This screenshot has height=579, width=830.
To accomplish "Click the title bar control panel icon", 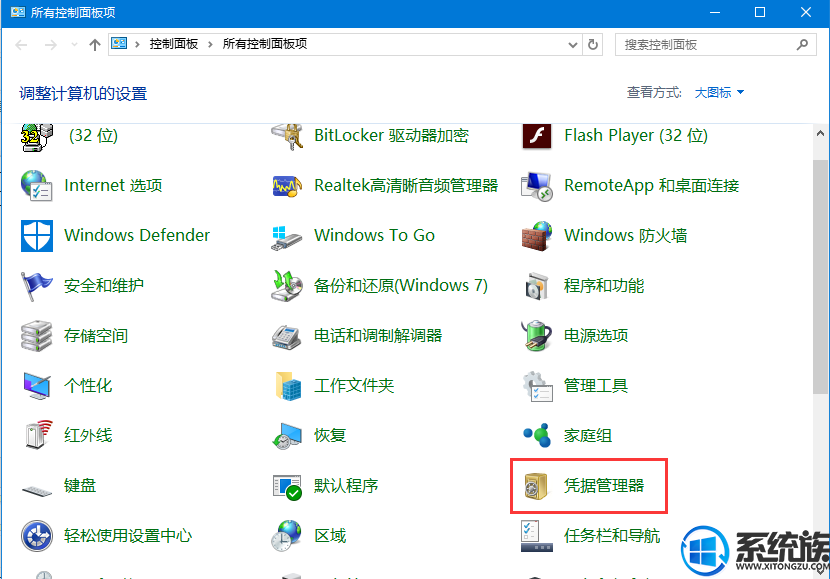I will (x=17, y=12).
